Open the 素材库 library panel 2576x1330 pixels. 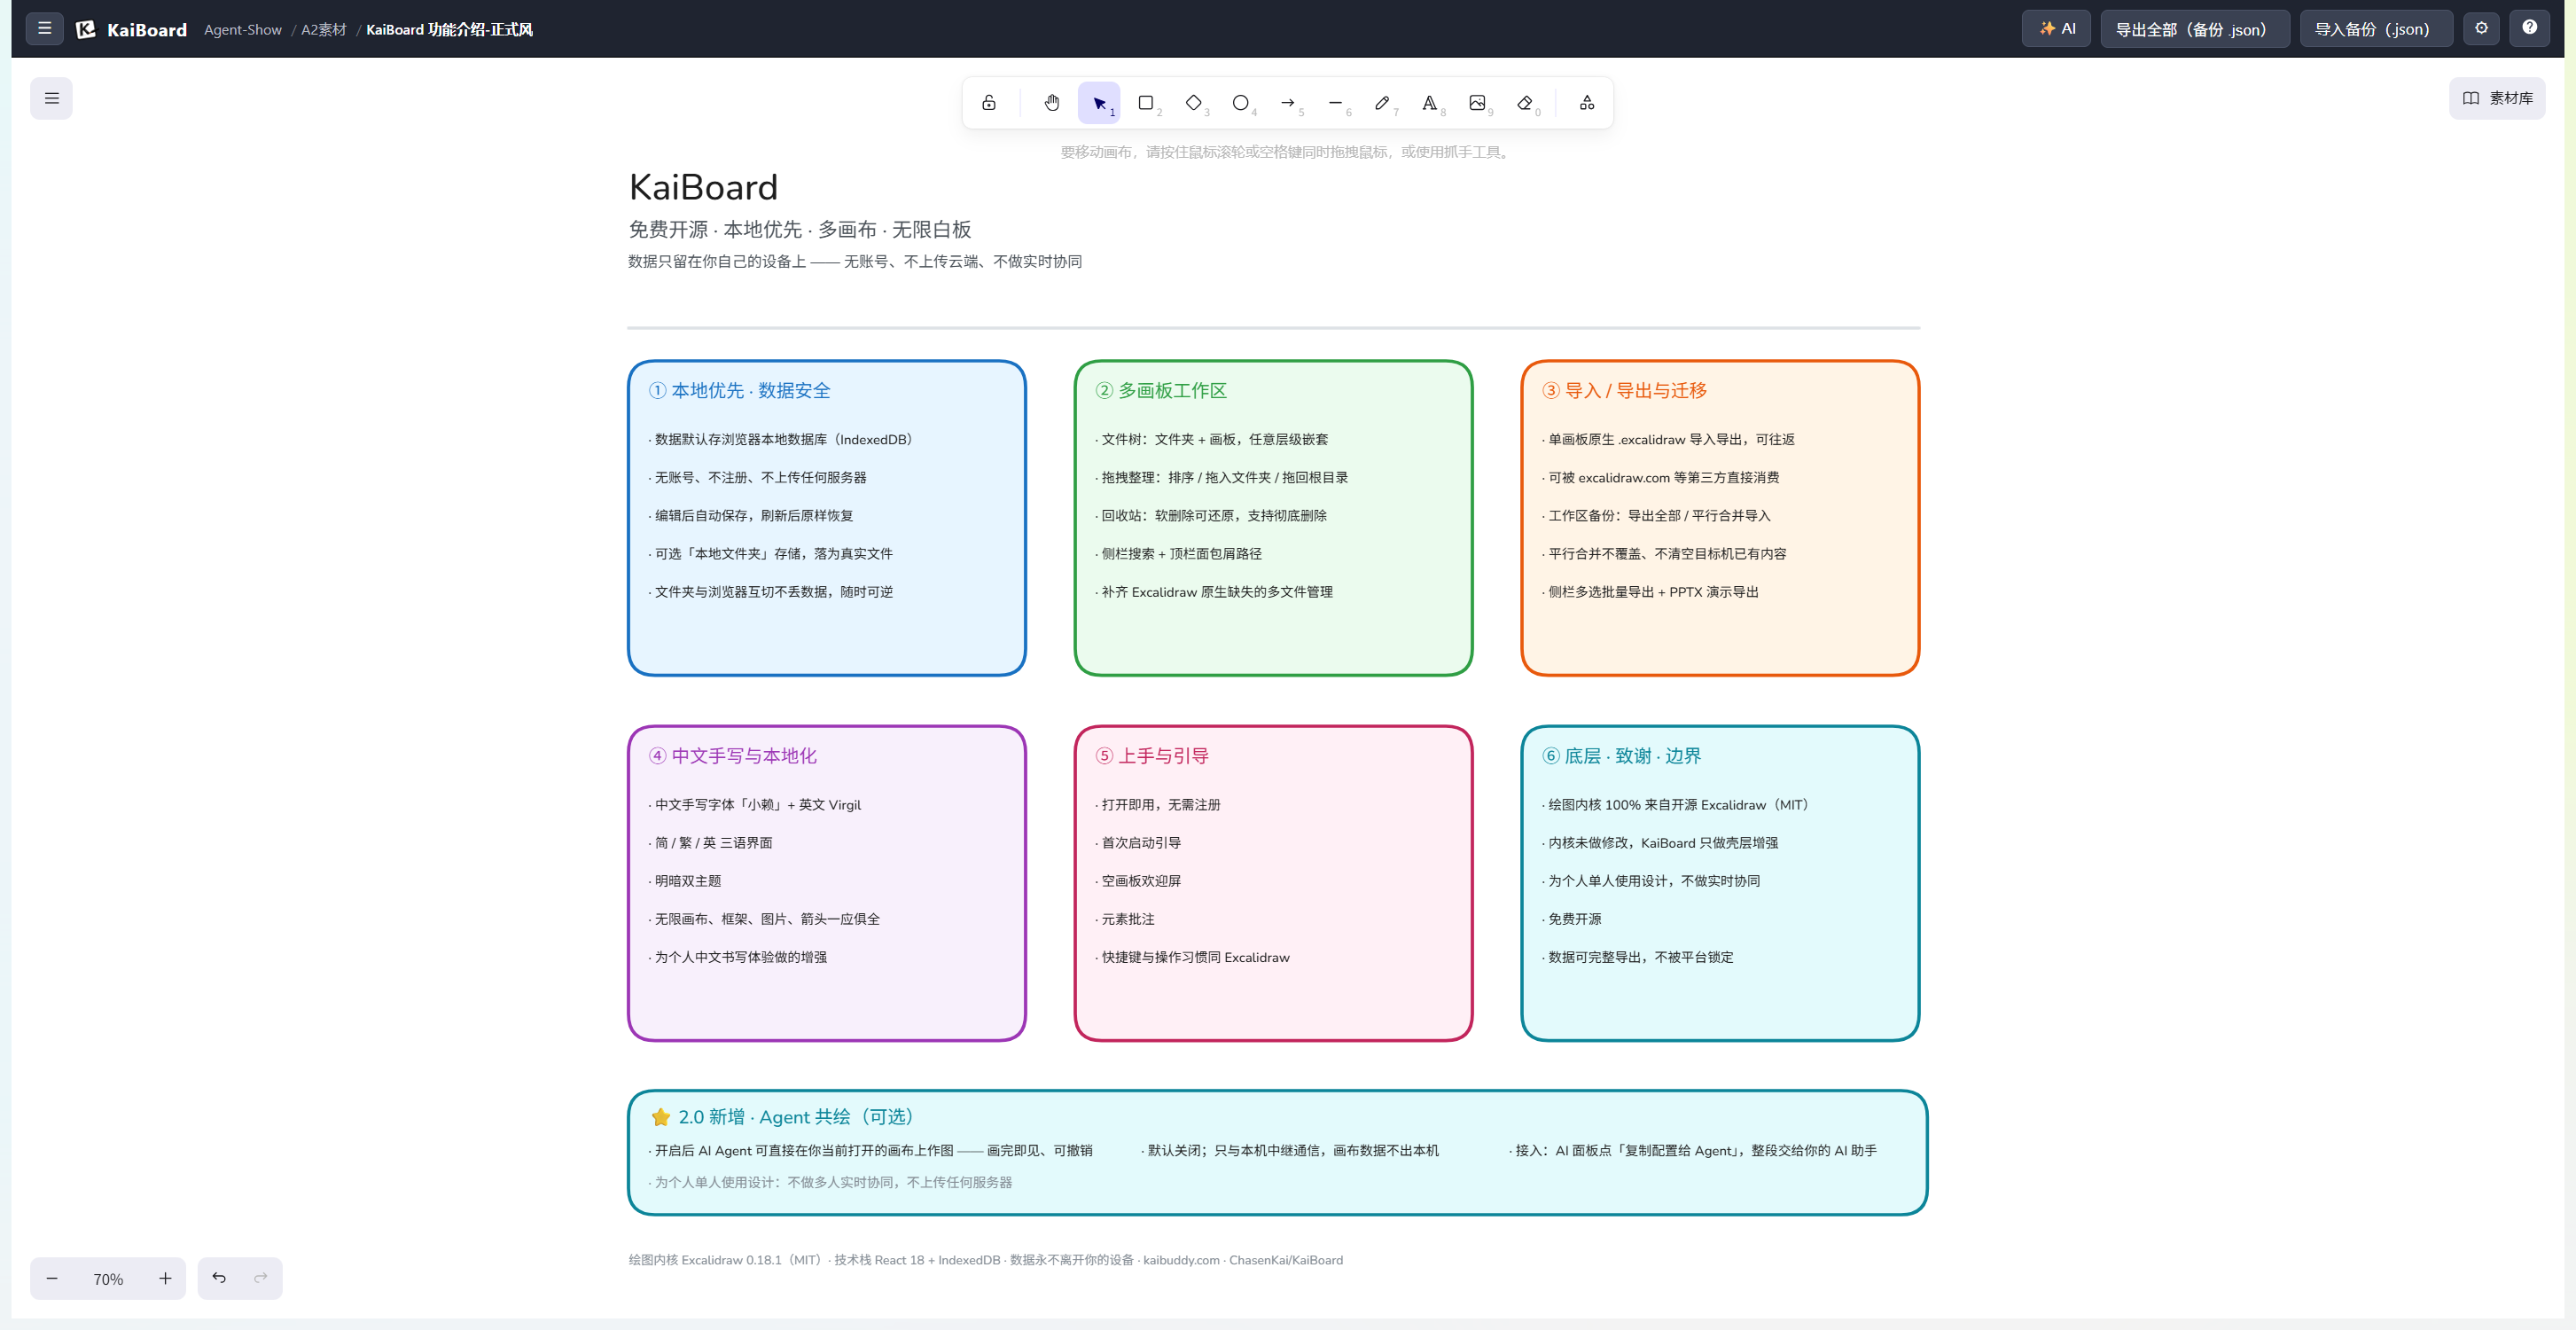[2497, 98]
